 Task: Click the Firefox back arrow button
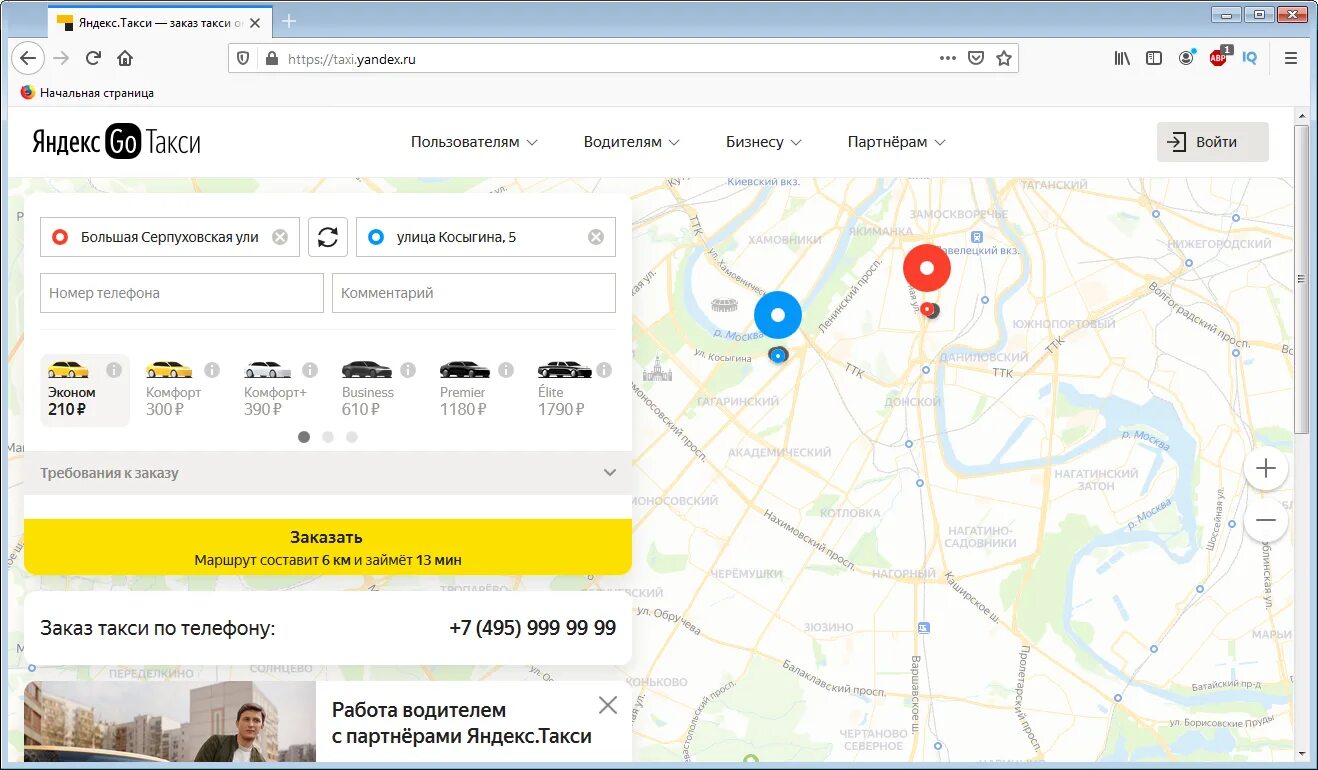click(x=28, y=58)
